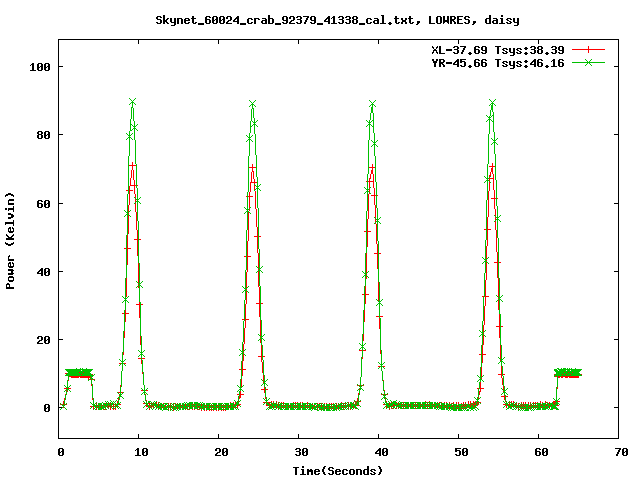This screenshot has width=640, height=480.
Task: Click the 20 tick label on the y-axis
Action: point(42,340)
